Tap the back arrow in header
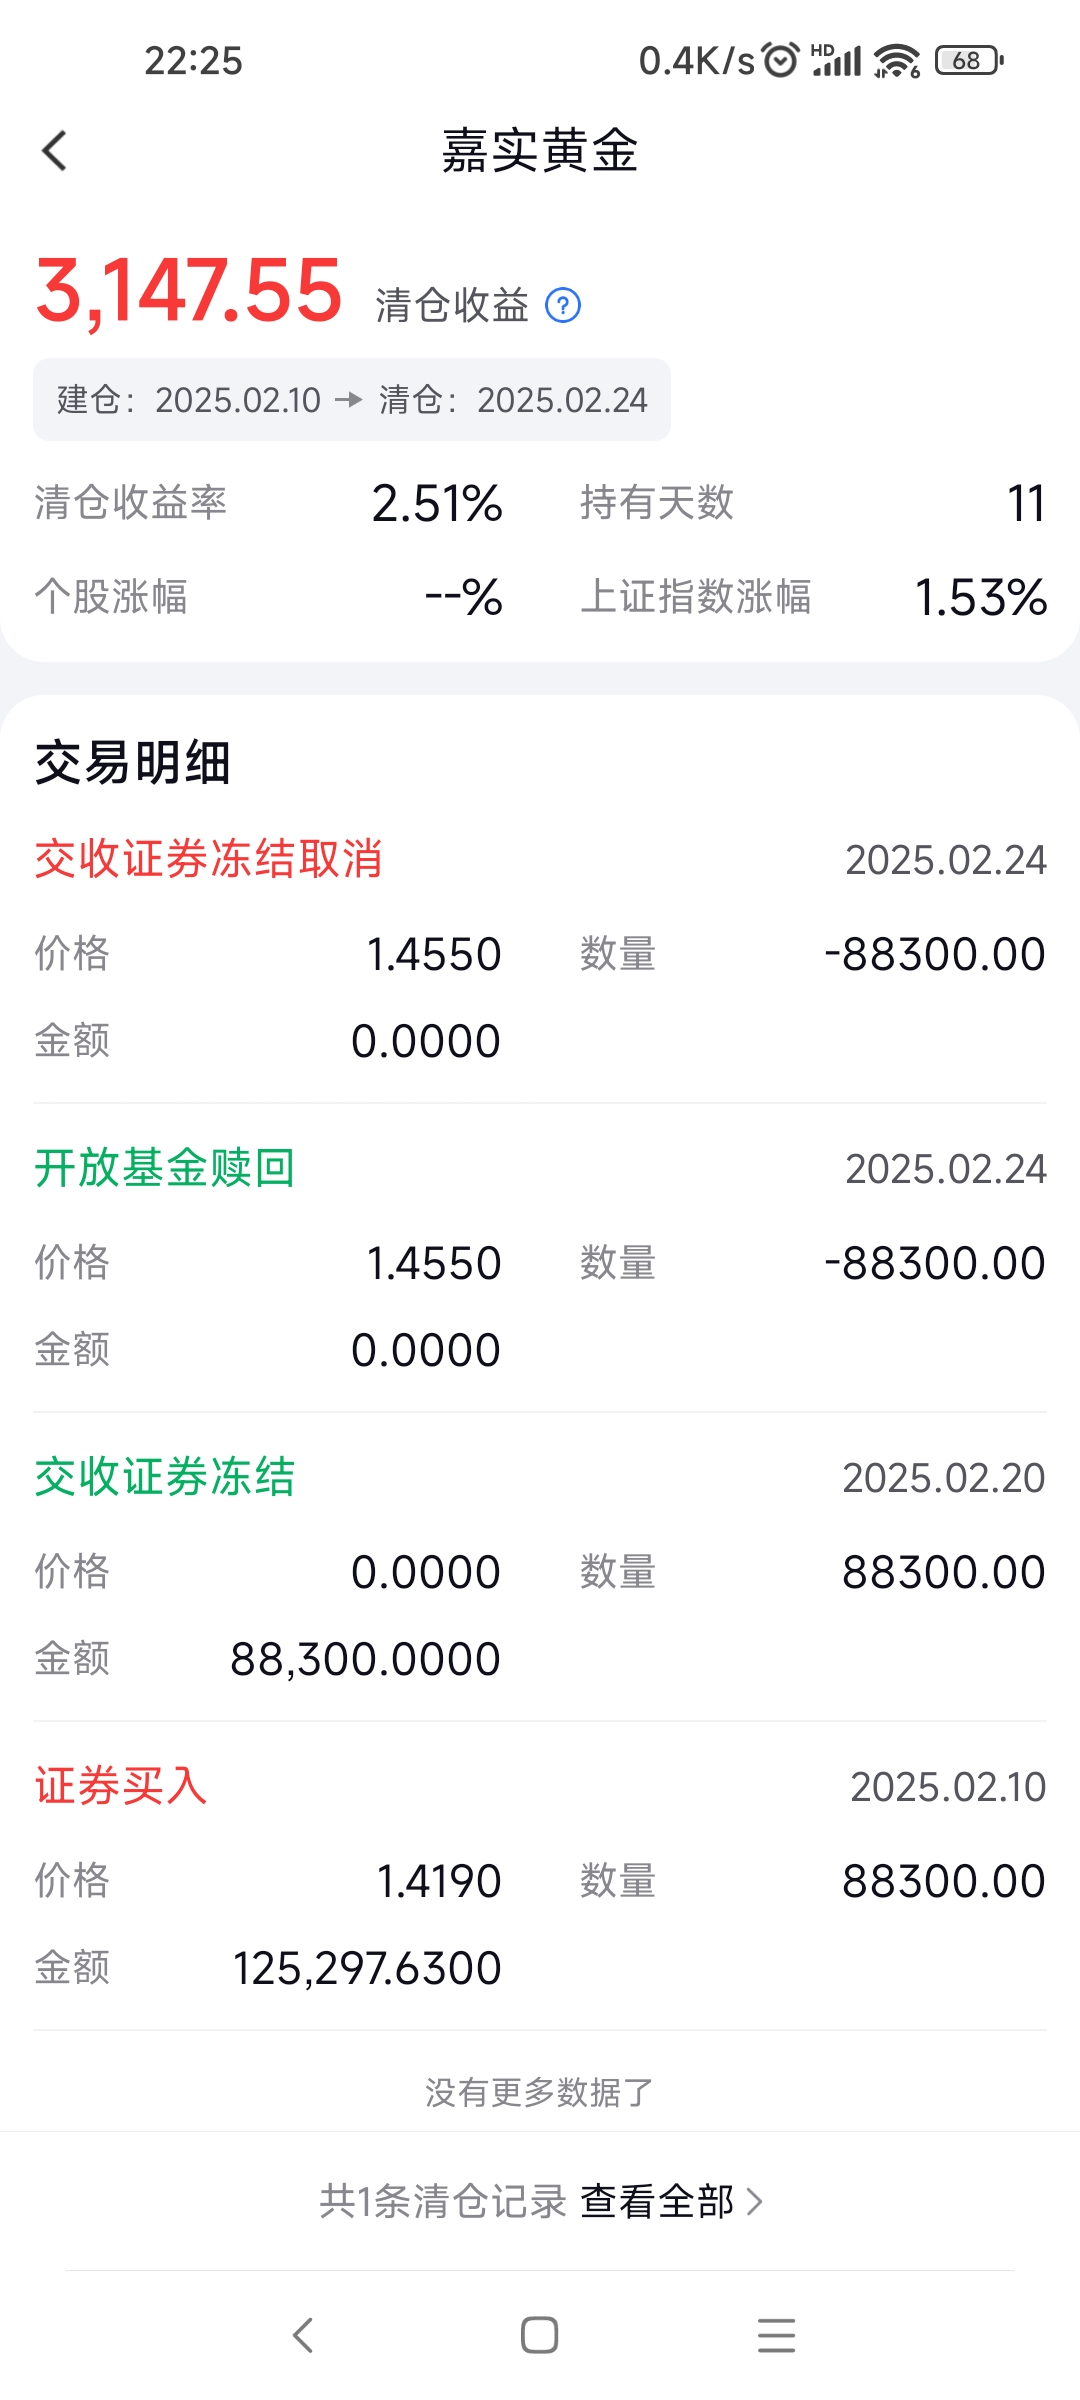This screenshot has width=1080, height=2400. coord(55,151)
